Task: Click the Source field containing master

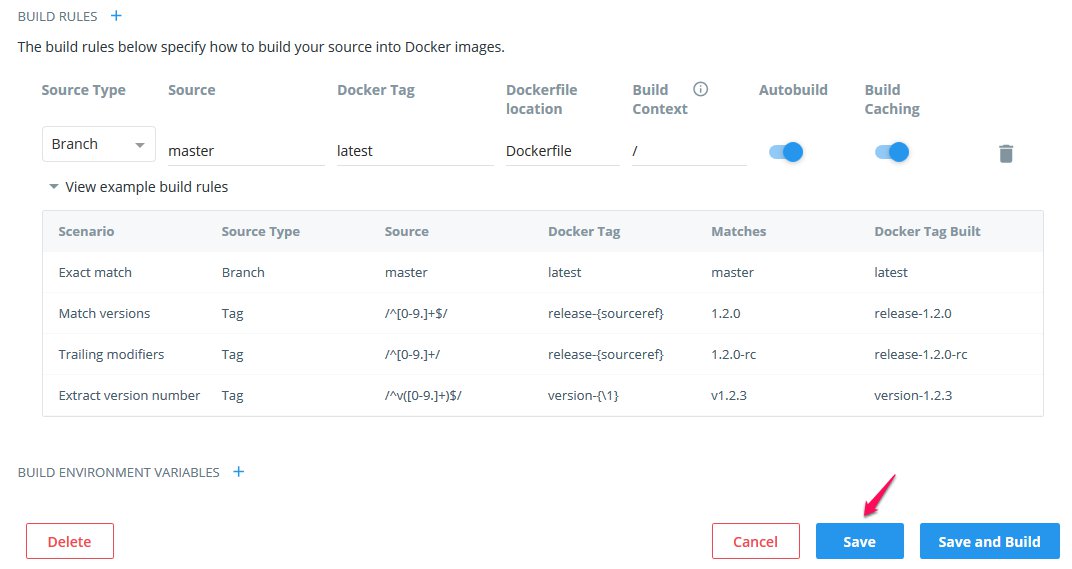Action: tap(246, 151)
